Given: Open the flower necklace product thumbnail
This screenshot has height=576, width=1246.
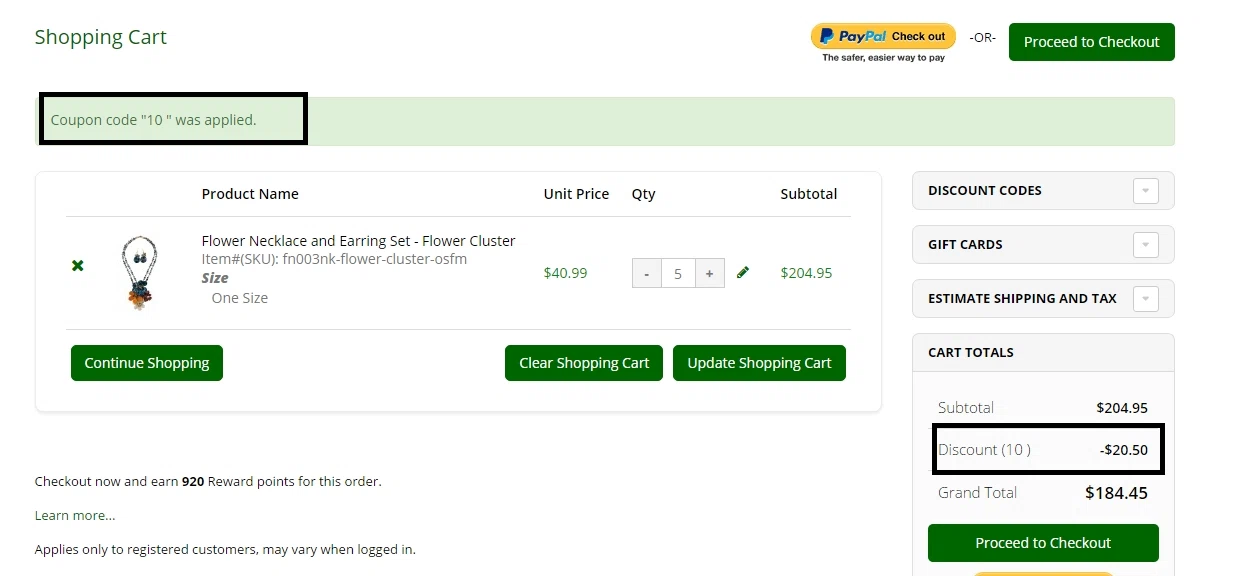Looking at the screenshot, I should 138,272.
